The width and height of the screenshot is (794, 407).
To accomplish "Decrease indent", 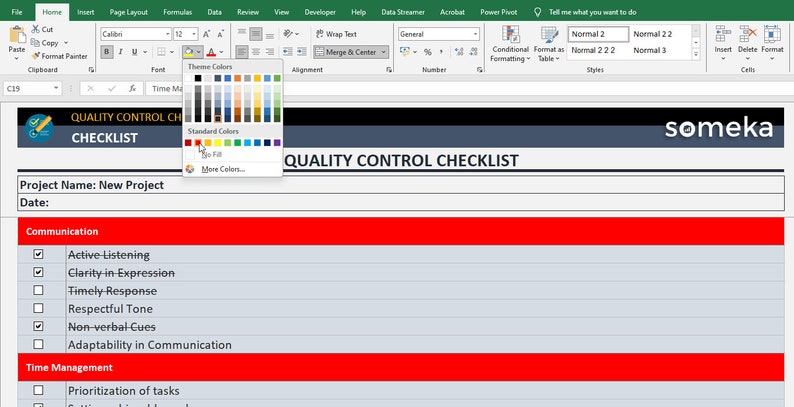I will pyautogui.click(x=288, y=52).
